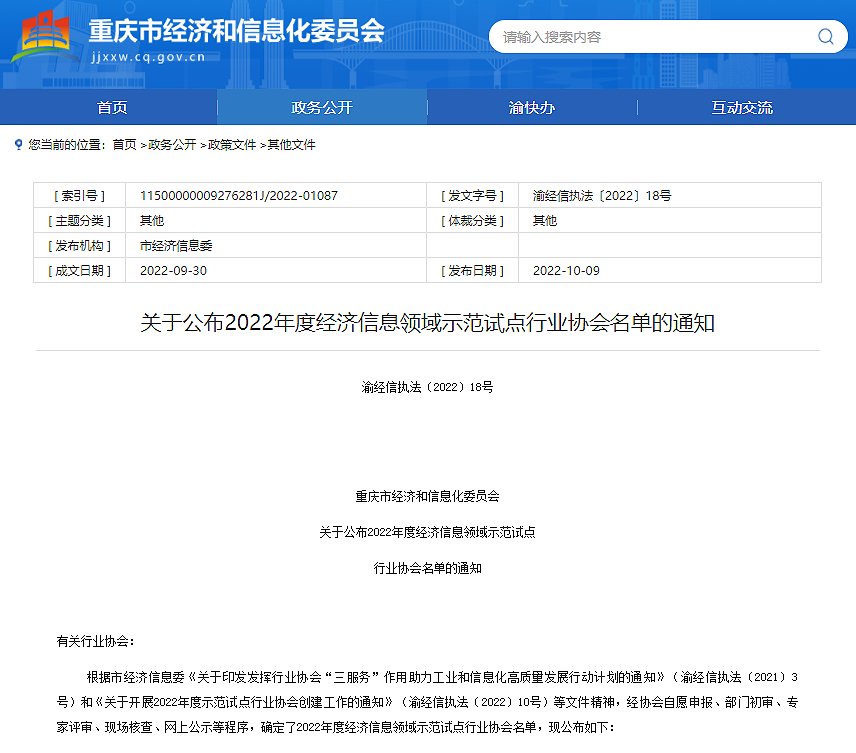Click the 首页 breadcrumb link
Image resolution: width=856 pixels, height=753 pixels.
(124, 145)
